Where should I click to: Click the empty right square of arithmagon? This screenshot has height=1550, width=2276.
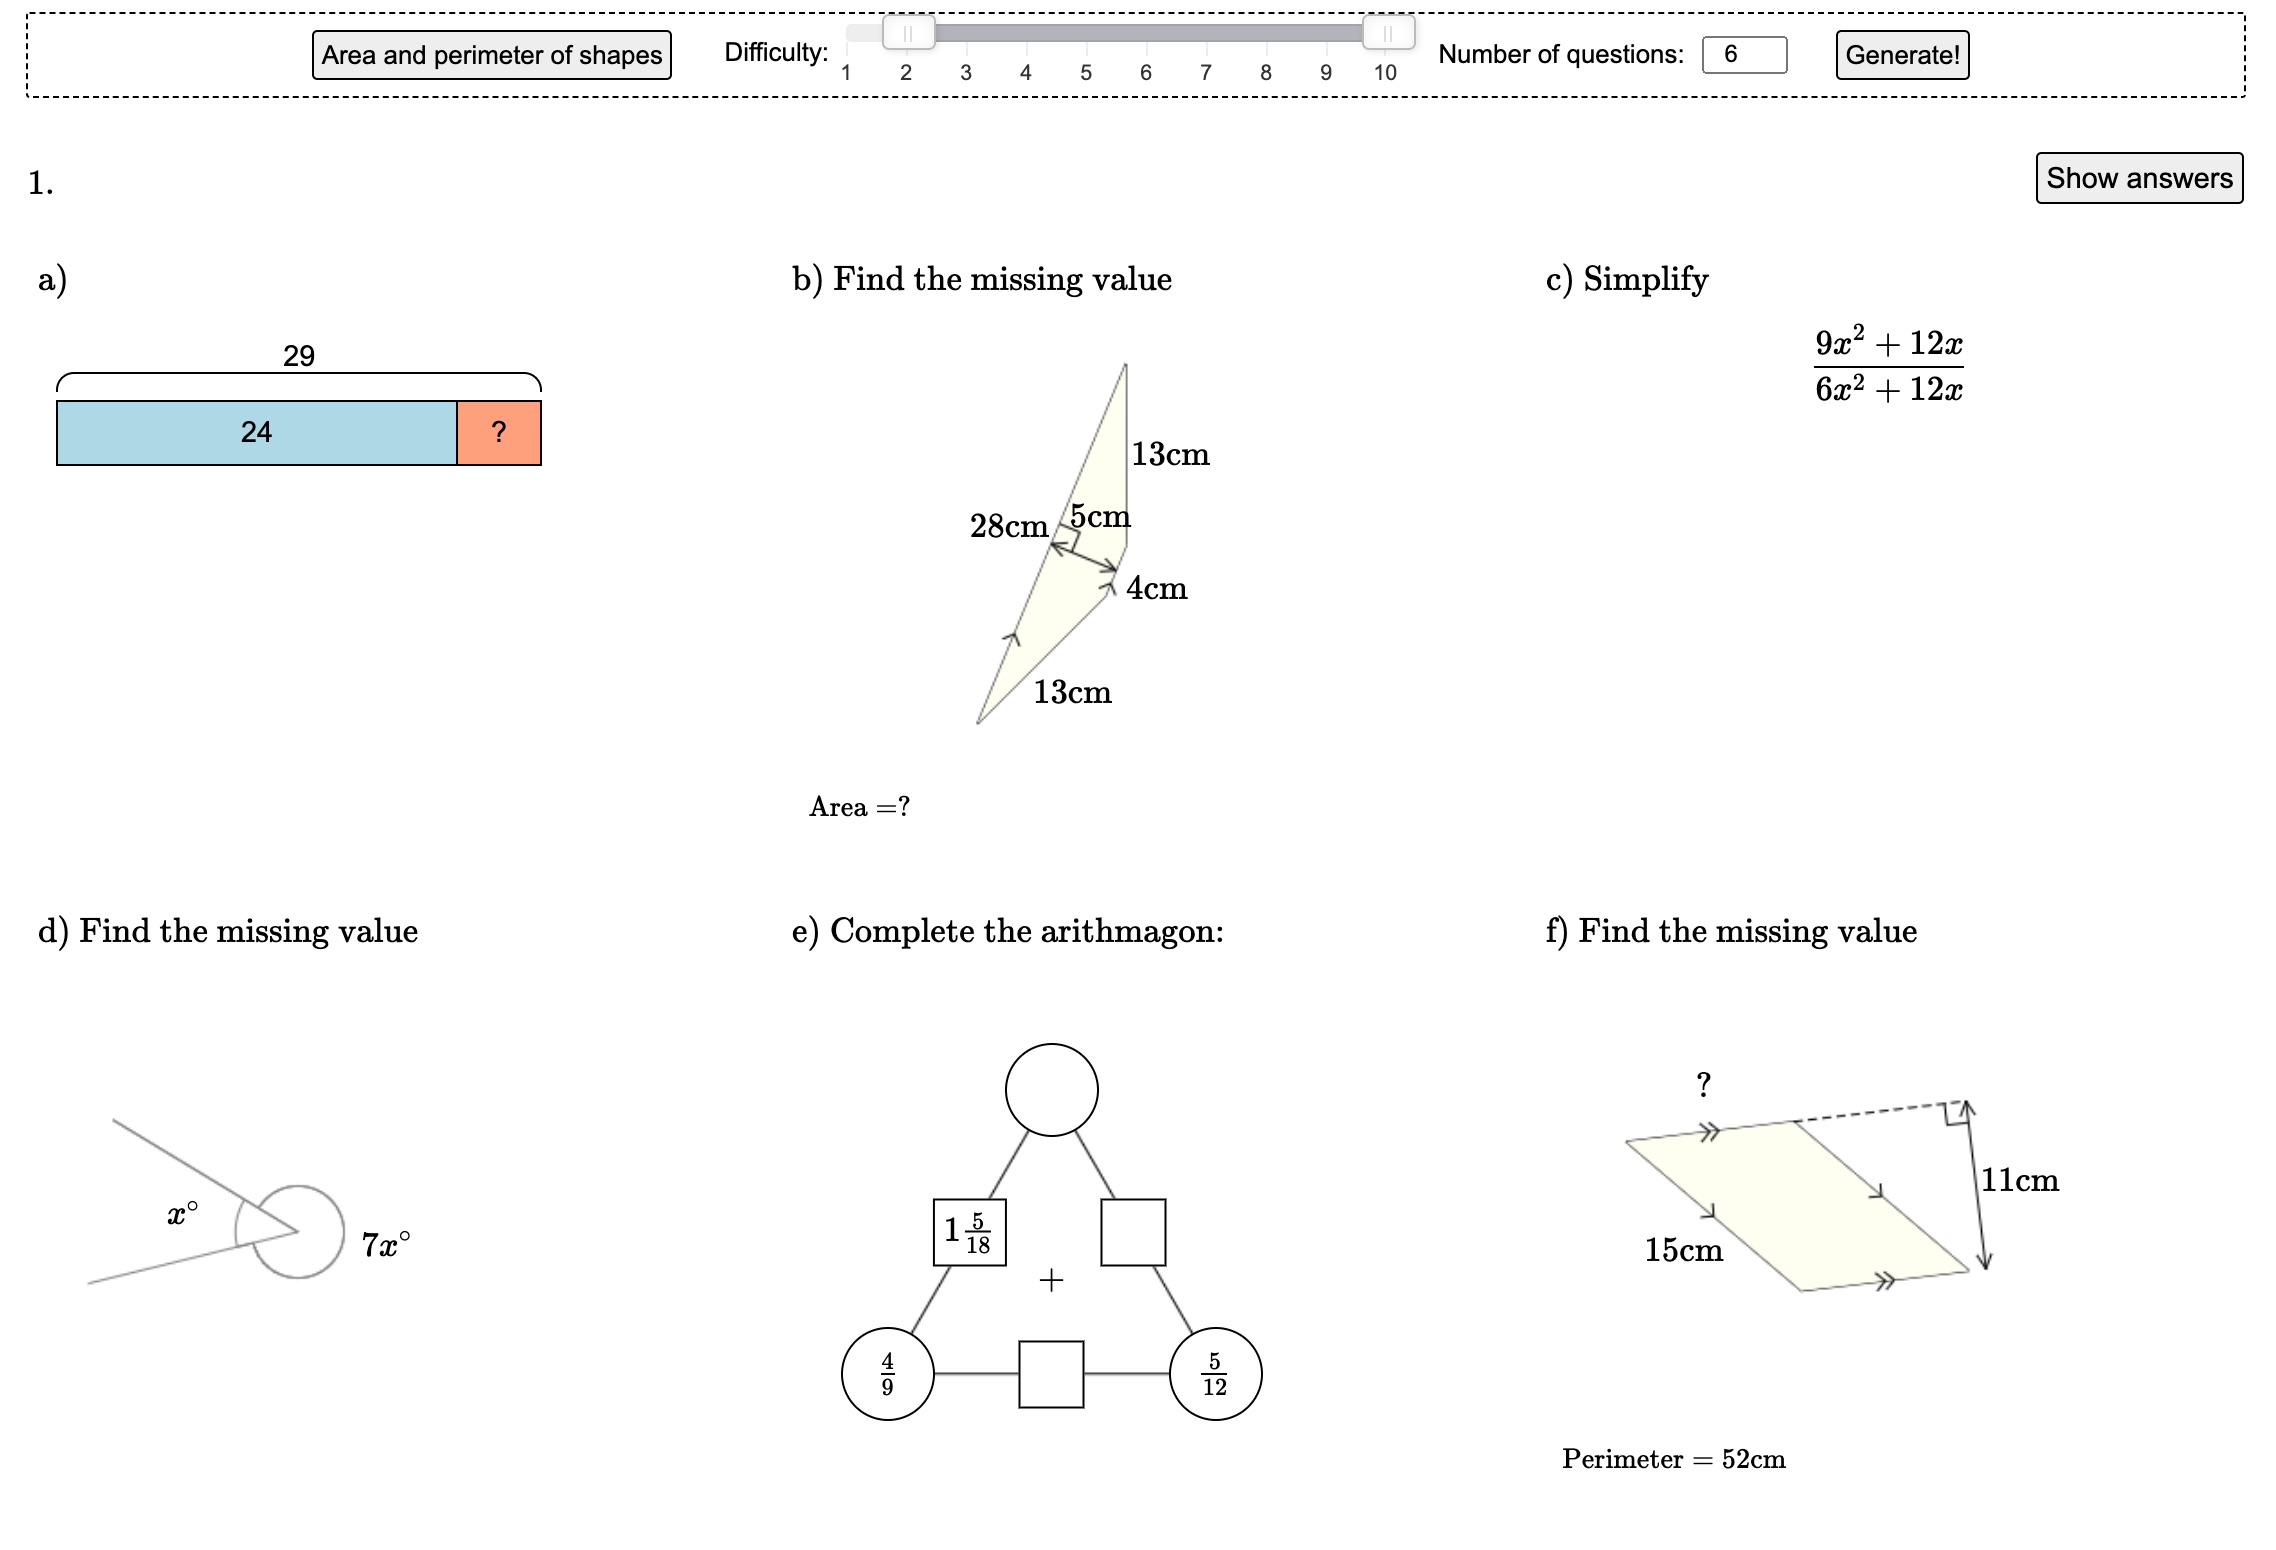(1133, 1232)
